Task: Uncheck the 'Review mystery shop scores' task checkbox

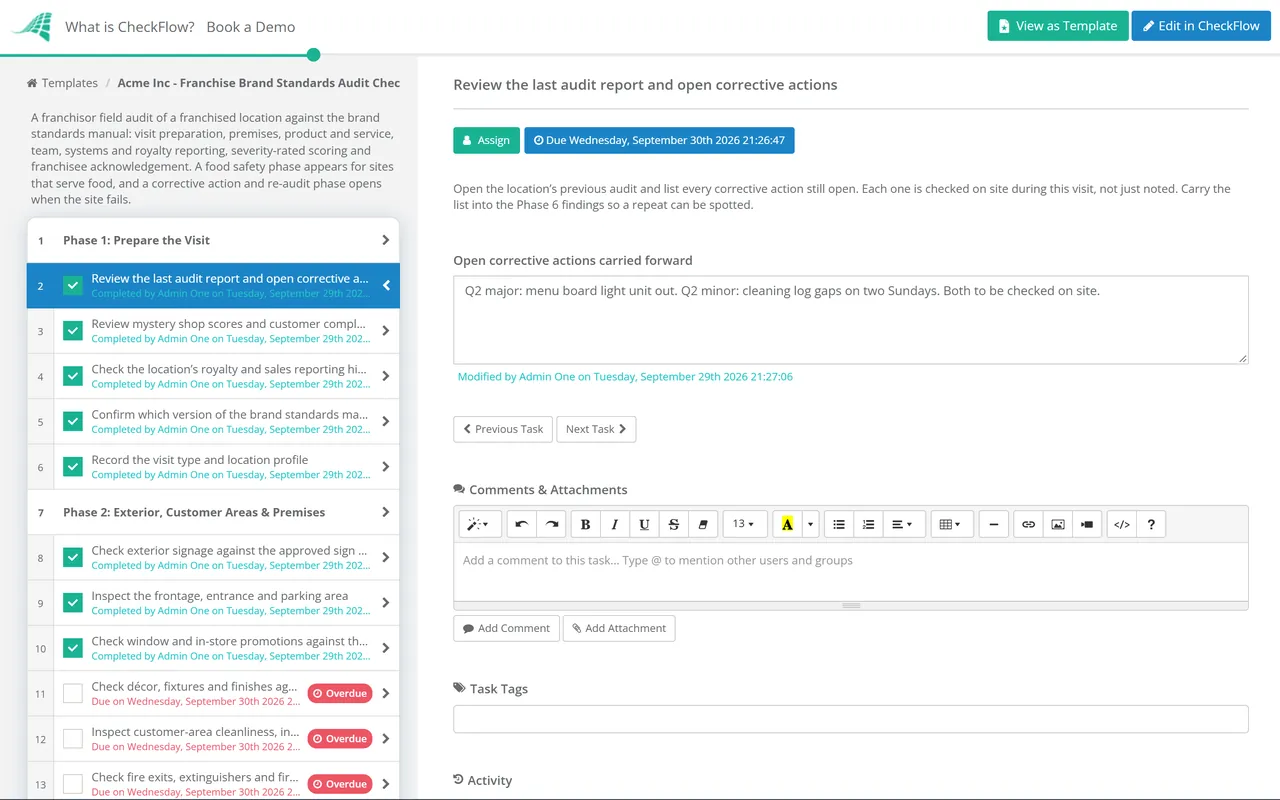Action: 73,331
